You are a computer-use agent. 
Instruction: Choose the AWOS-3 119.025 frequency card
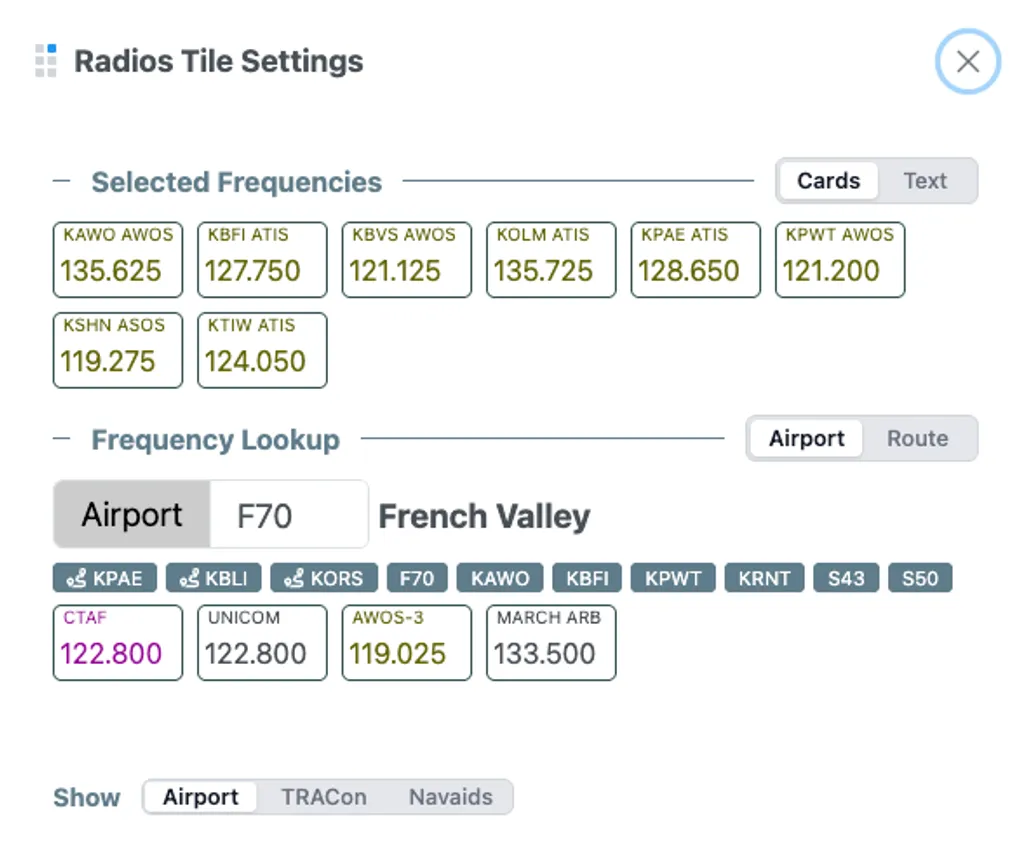coord(406,643)
